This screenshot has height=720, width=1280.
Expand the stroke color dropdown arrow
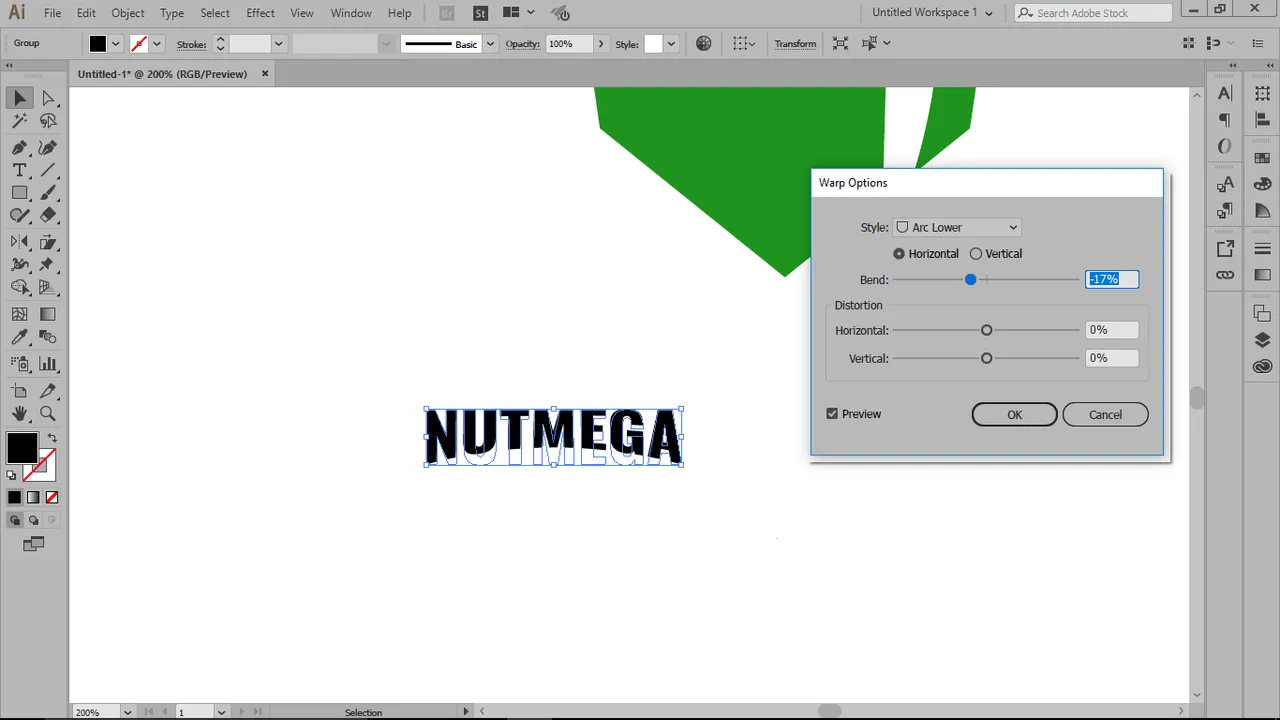pyautogui.click(x=157, y=44)
